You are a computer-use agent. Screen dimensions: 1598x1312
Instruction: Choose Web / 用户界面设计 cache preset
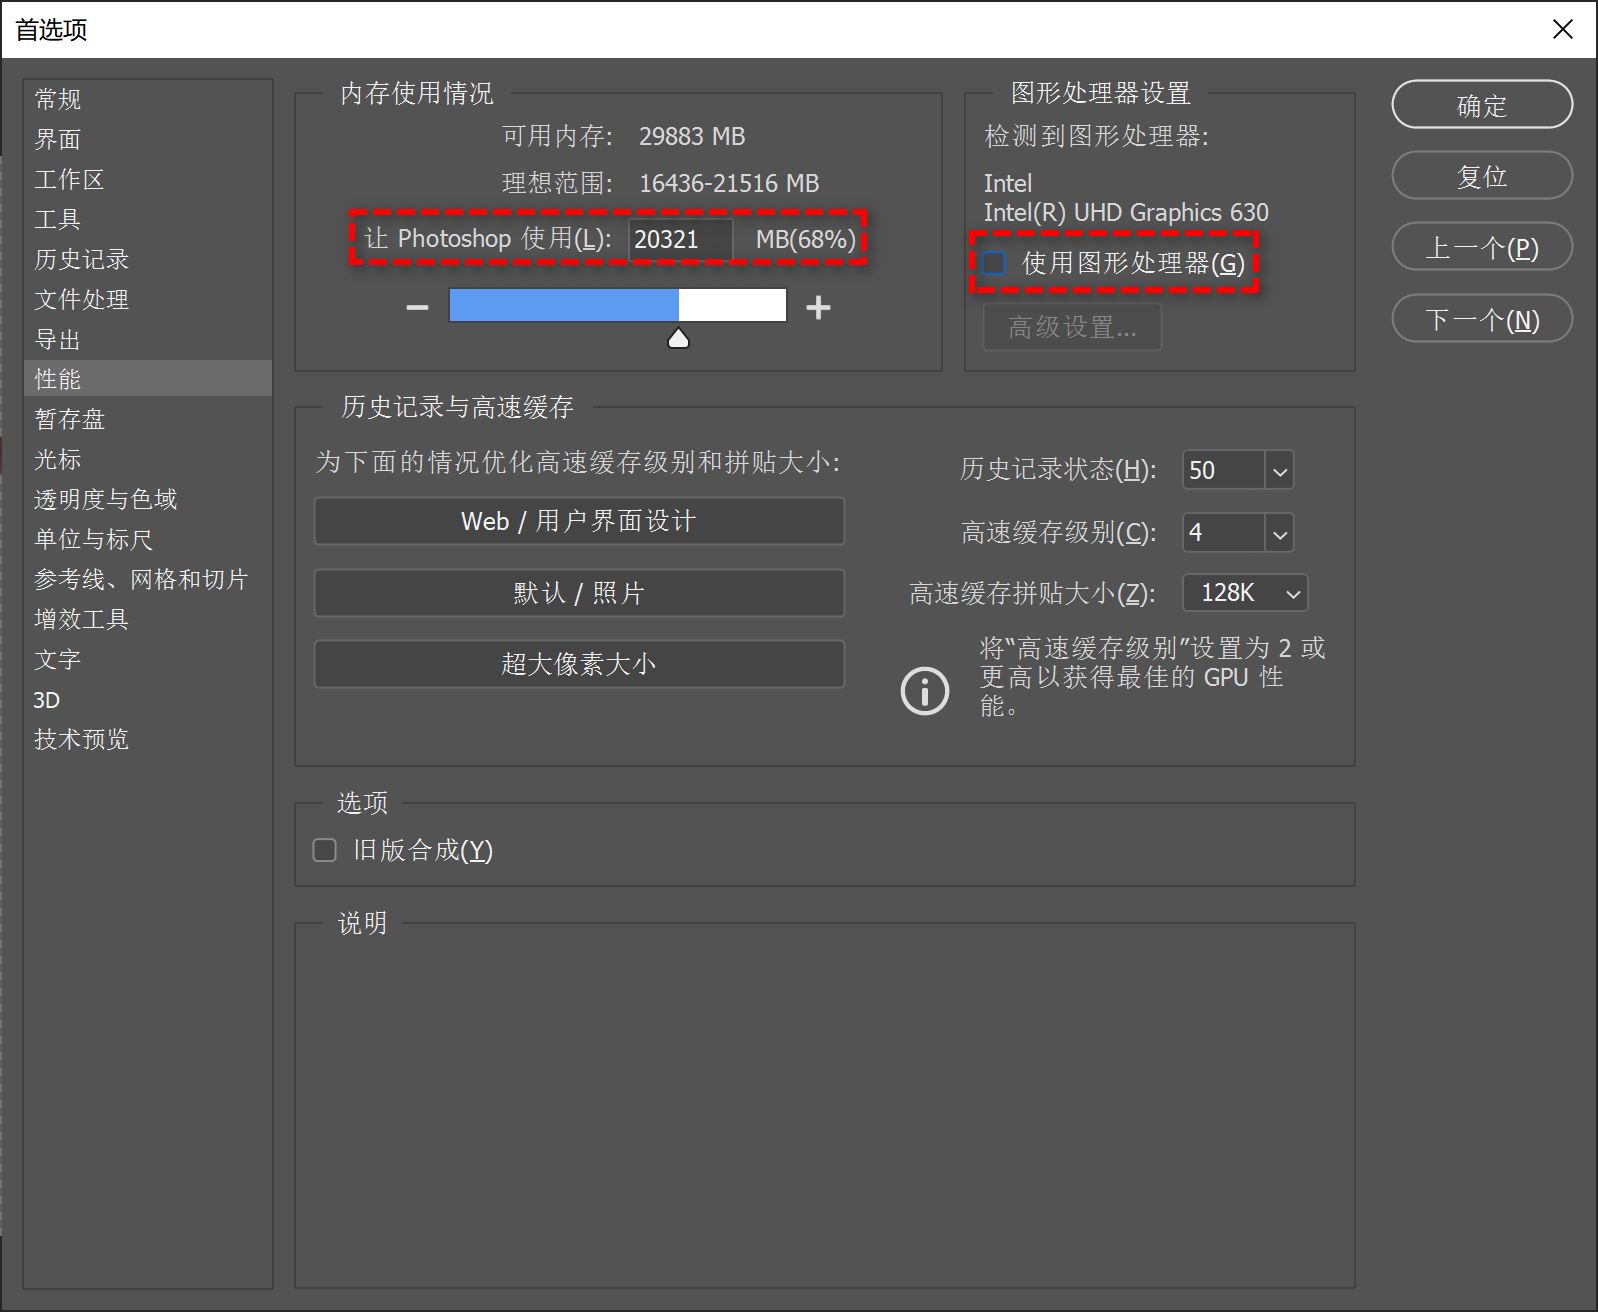tap(579, 521)
